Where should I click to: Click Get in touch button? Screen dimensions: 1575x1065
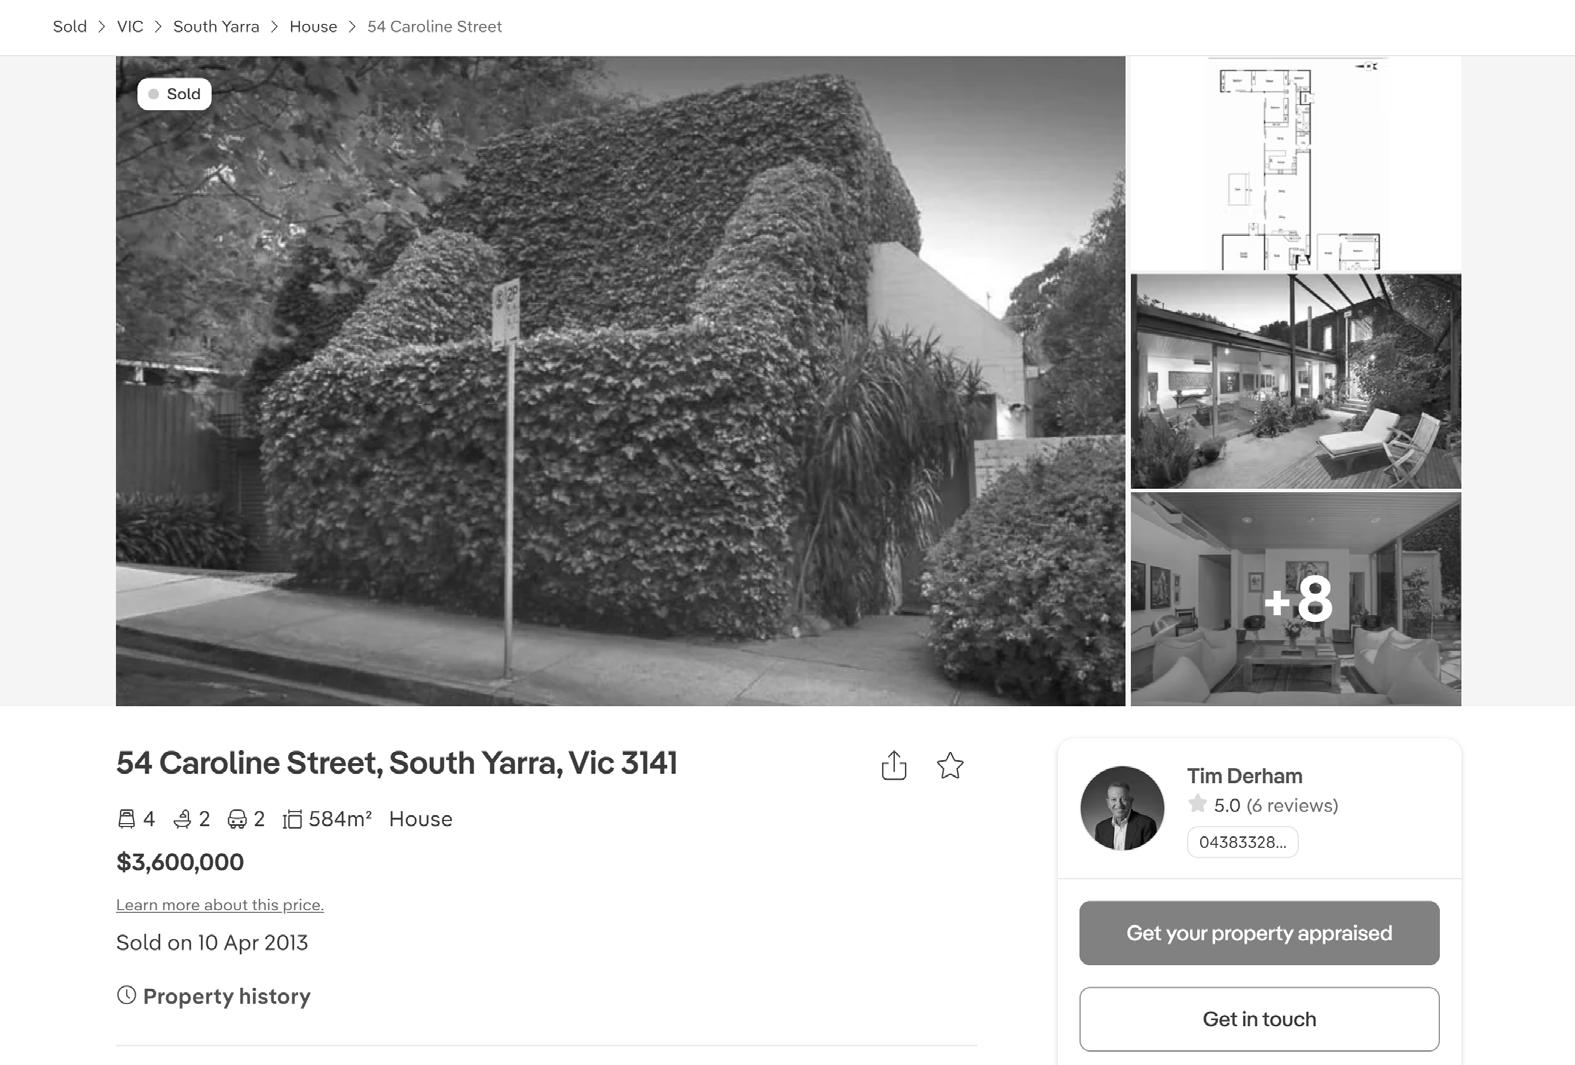(1259, 1019)
